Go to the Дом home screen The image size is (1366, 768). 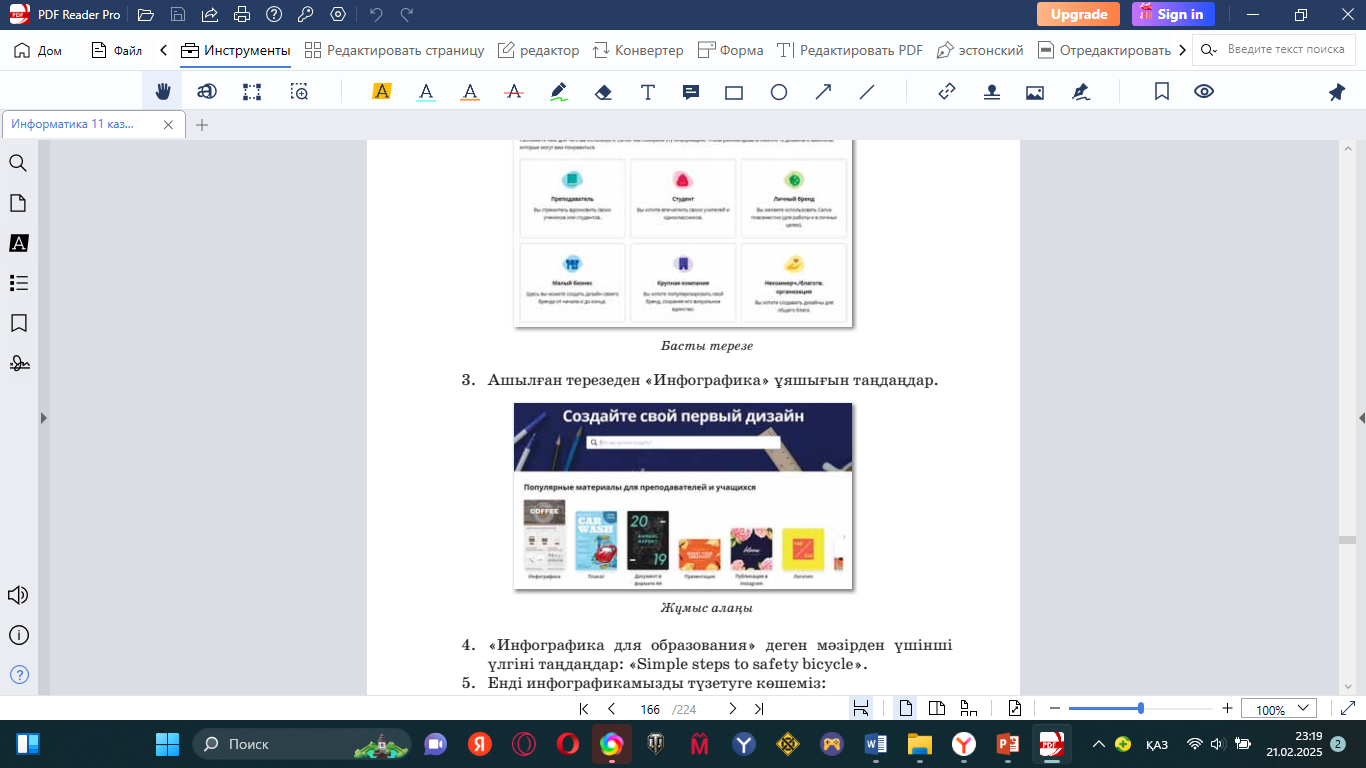tap(38, 50)
